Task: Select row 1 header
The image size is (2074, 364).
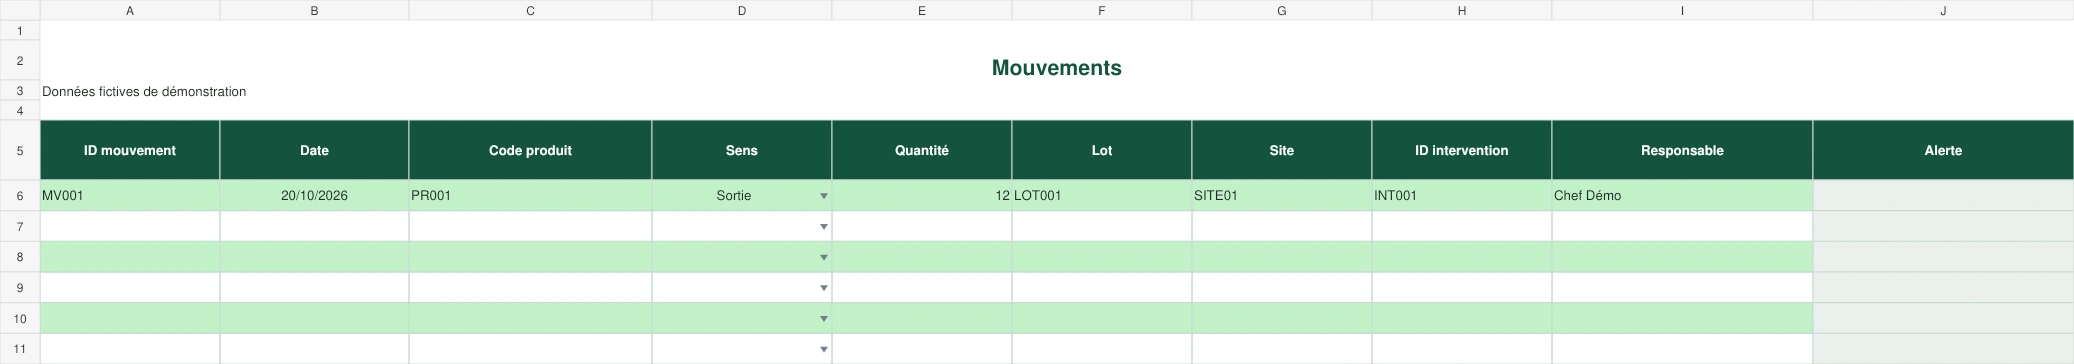Action: (20, 31)
